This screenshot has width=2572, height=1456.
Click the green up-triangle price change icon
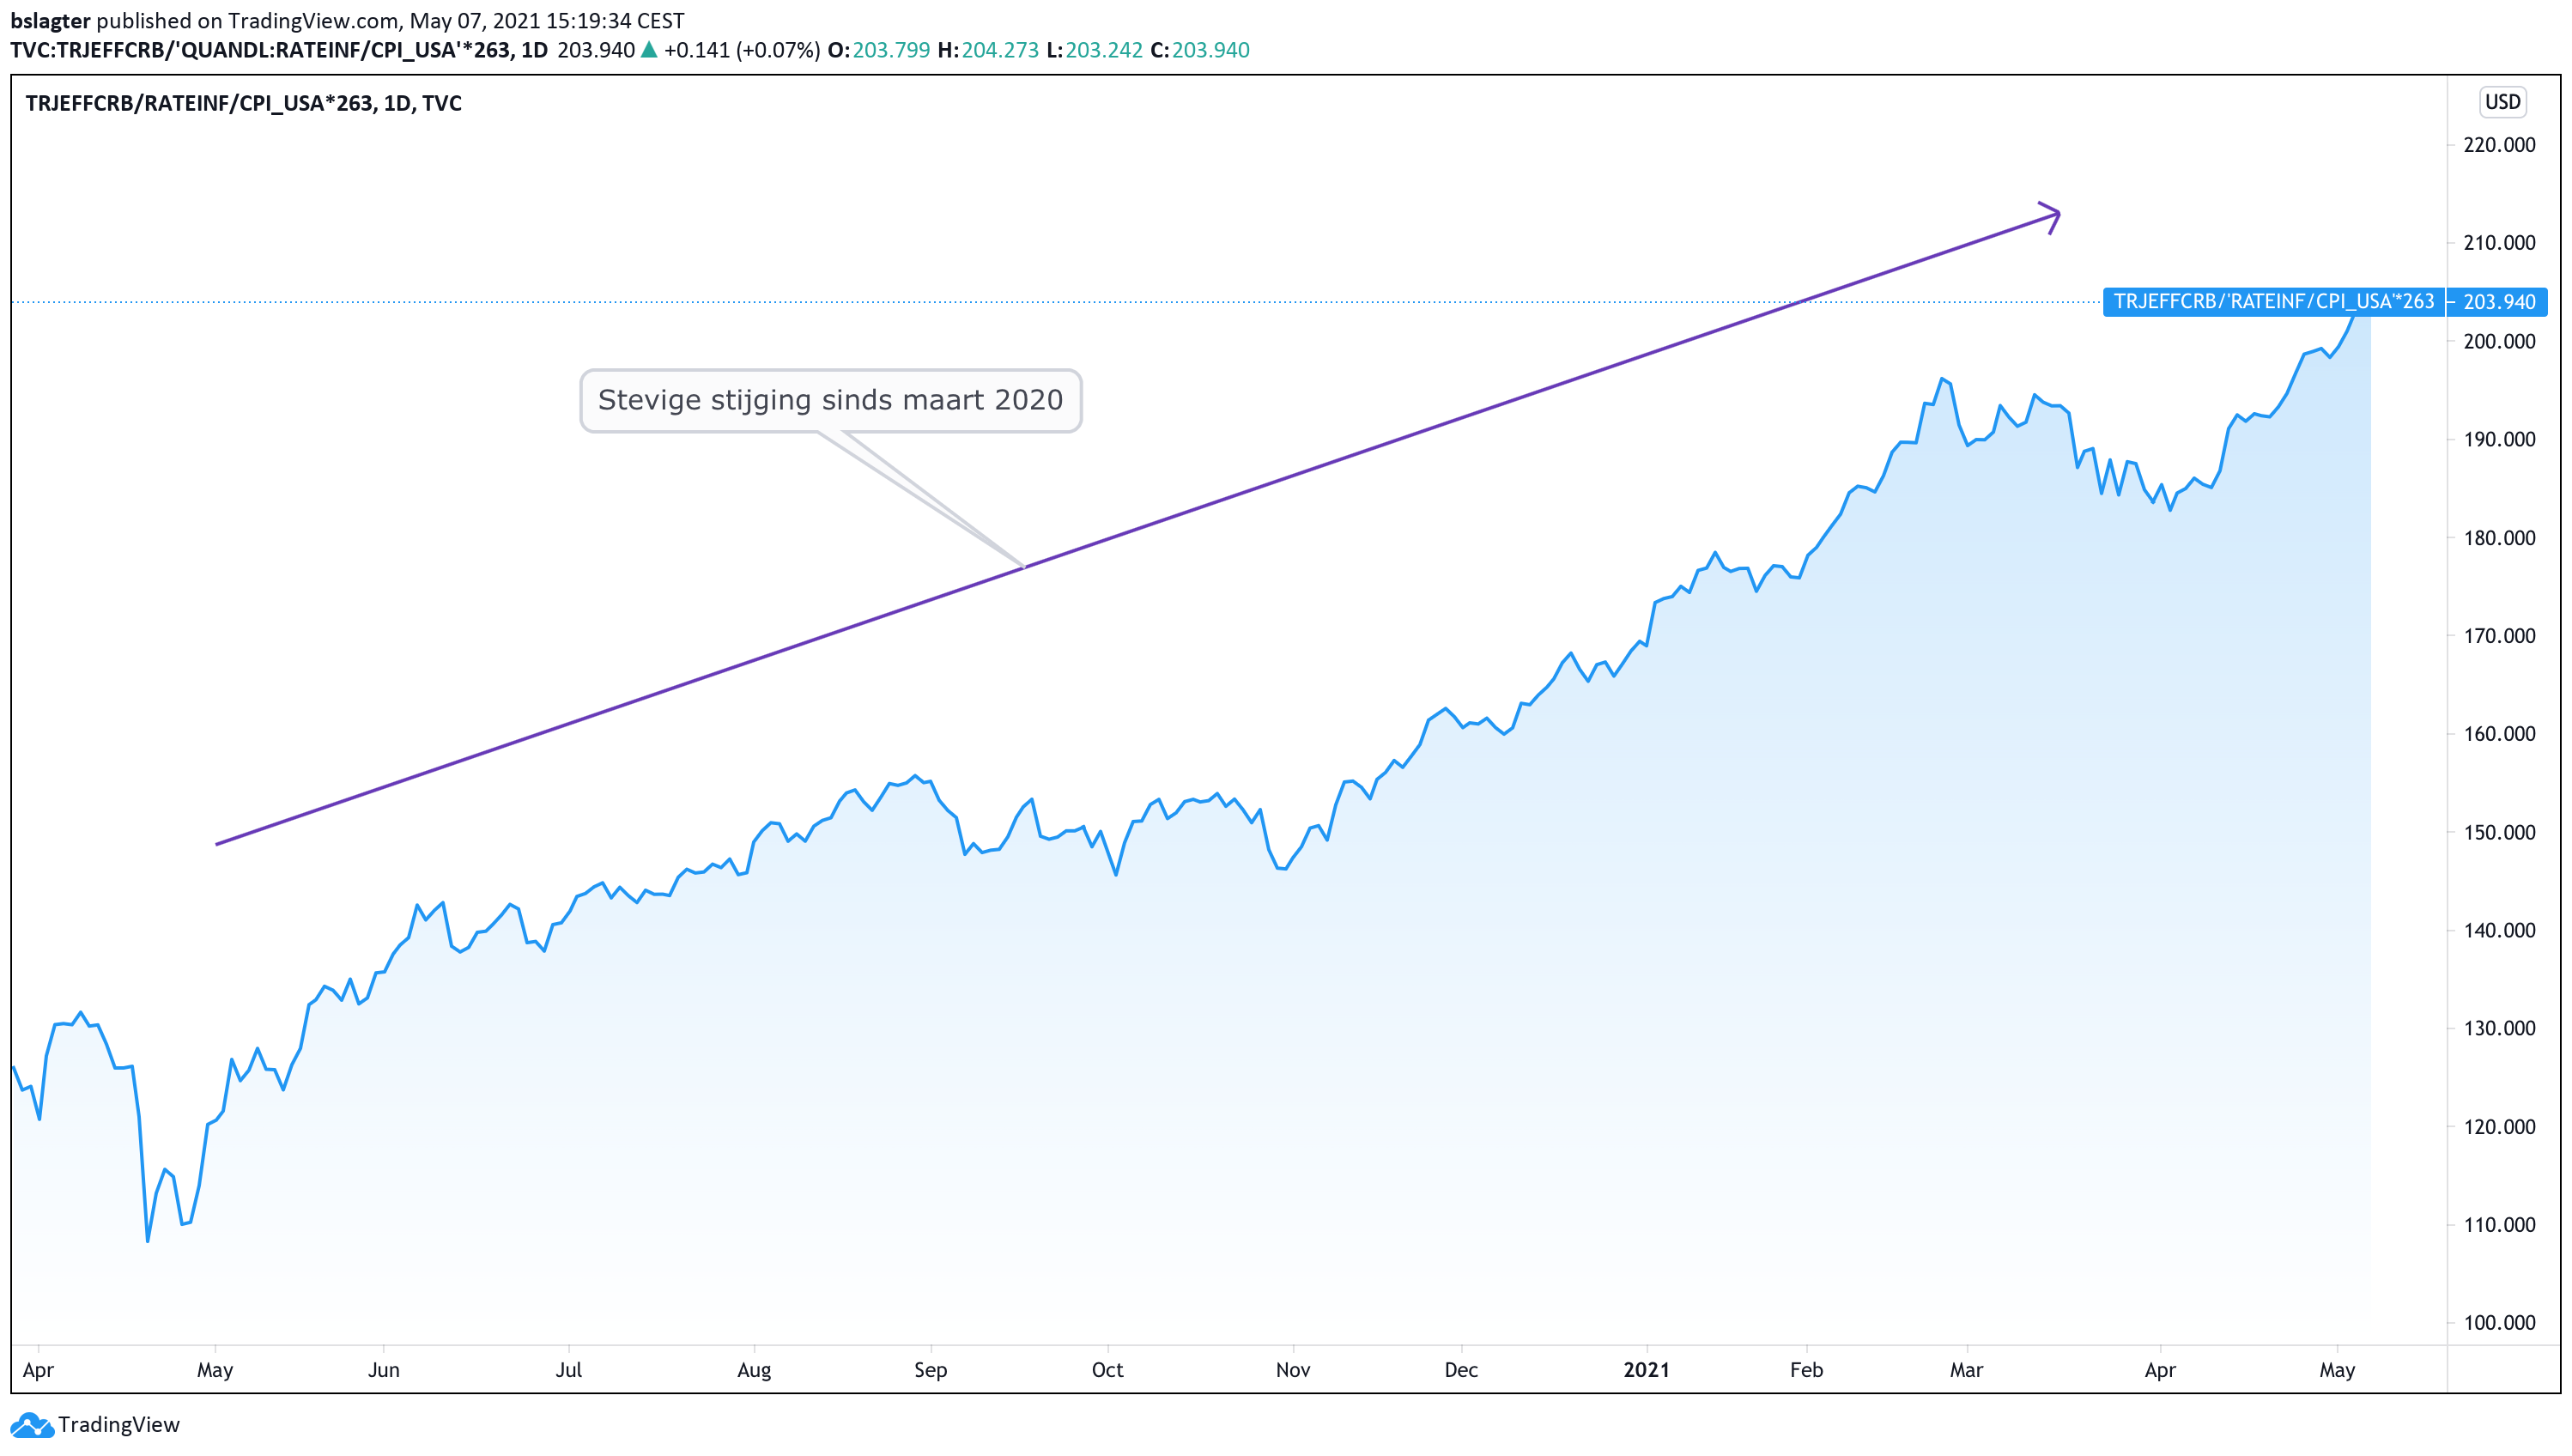pos(649,50)
